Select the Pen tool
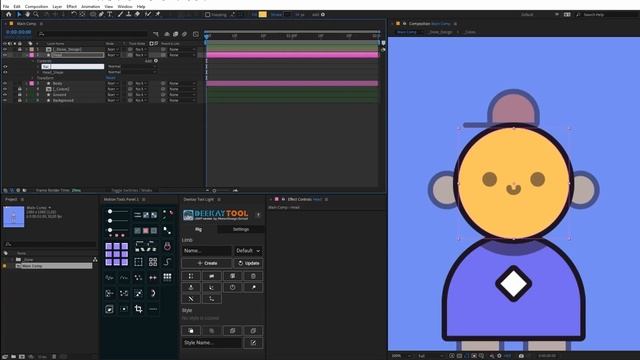 [101, 14]
